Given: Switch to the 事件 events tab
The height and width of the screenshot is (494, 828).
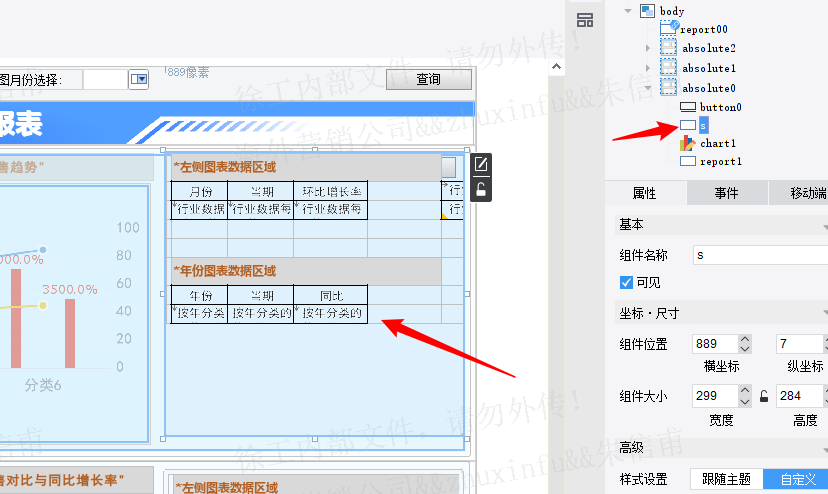Looking at the screenshot, I should click(x=727, y=193).
